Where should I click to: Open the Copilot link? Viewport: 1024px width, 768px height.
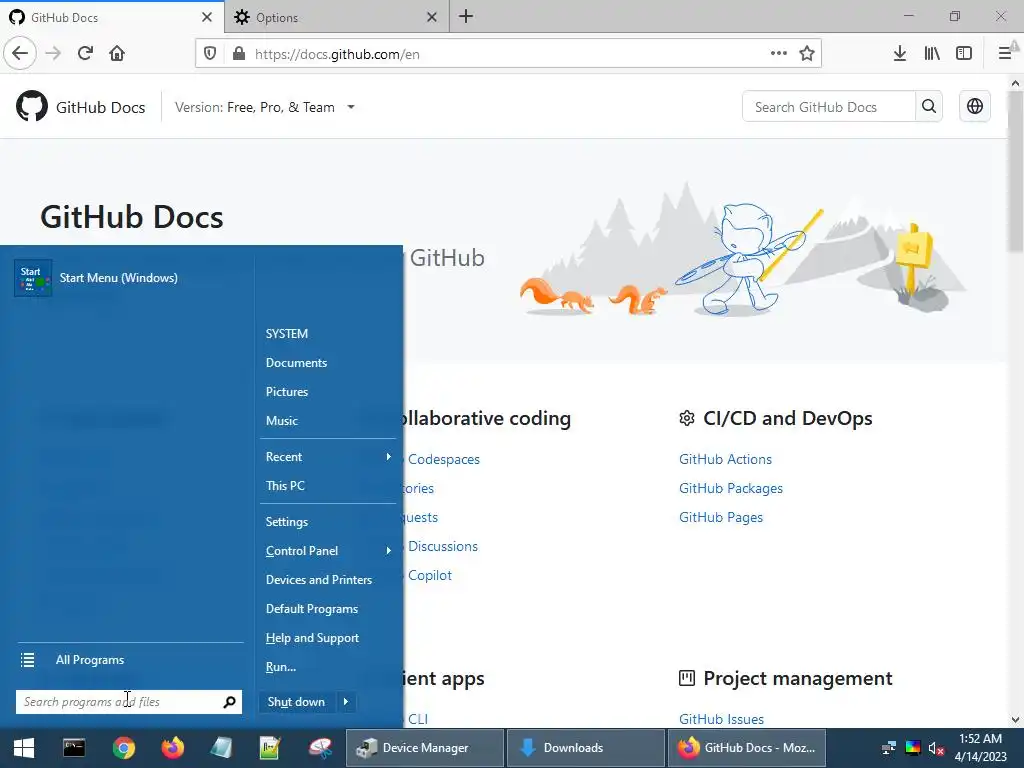coord(430,575)
